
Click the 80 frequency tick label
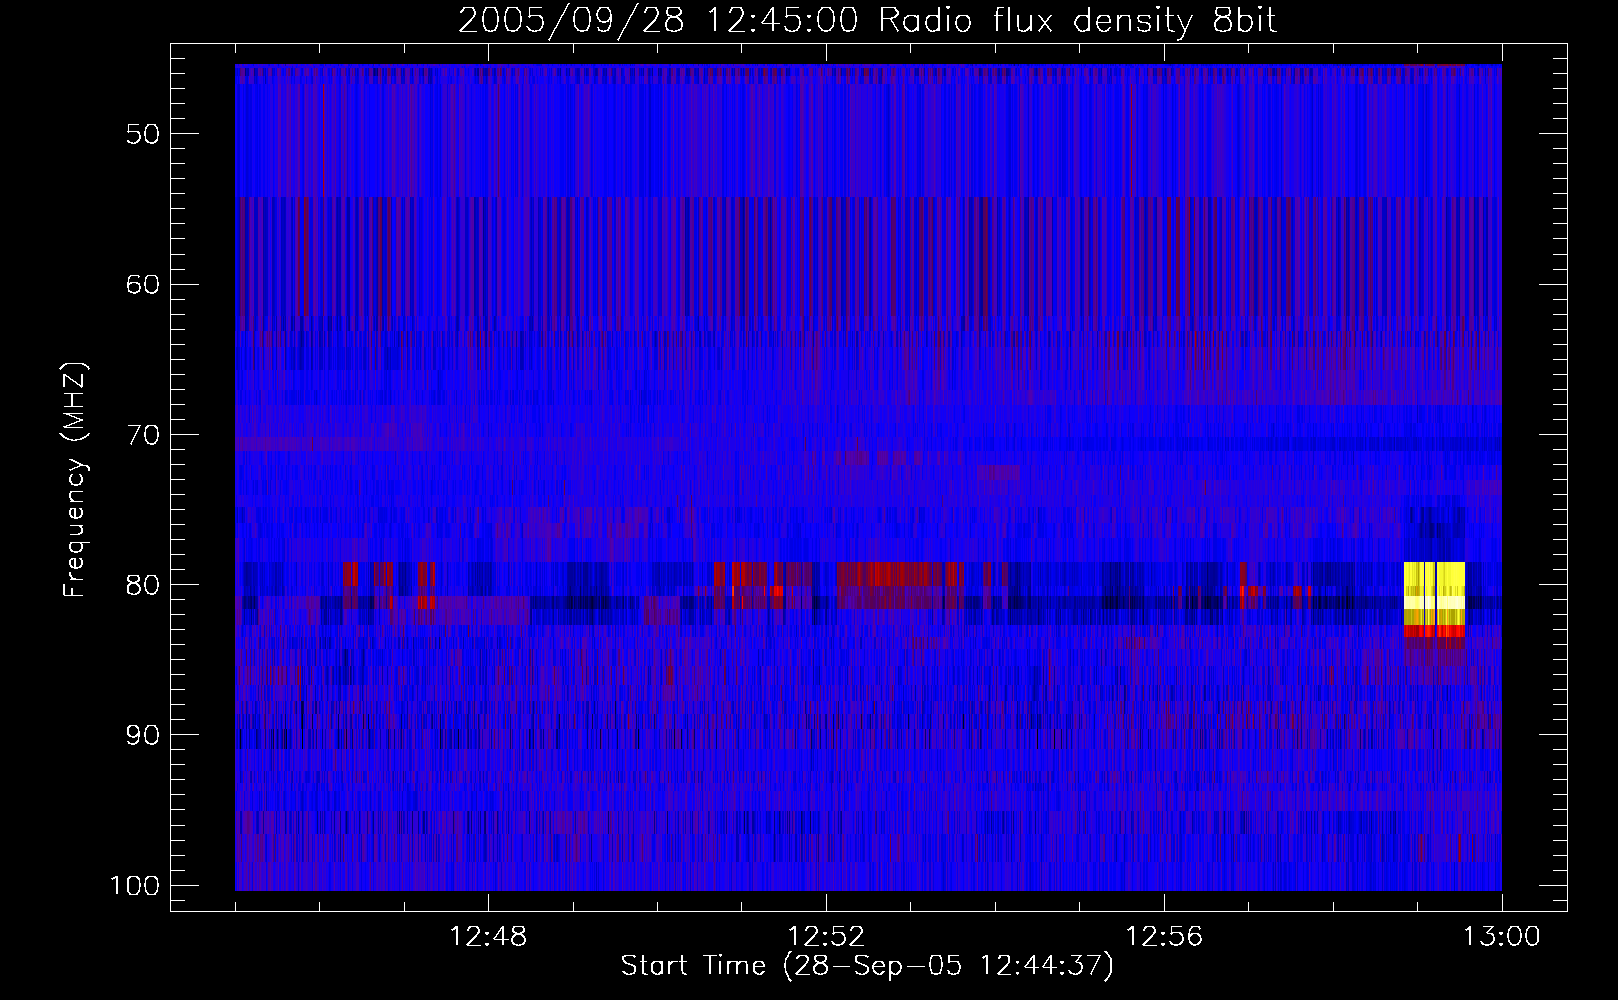(x=143, y=585)
